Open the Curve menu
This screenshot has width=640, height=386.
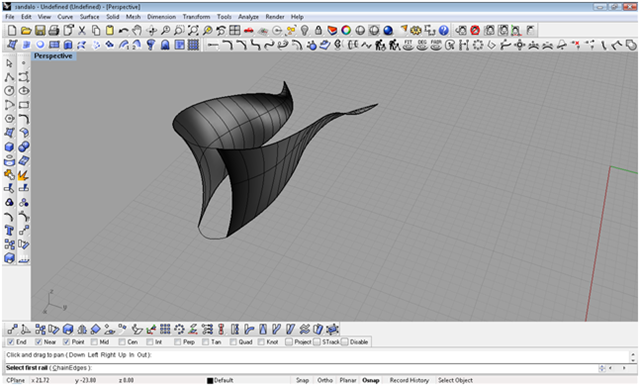pos(65,17)
